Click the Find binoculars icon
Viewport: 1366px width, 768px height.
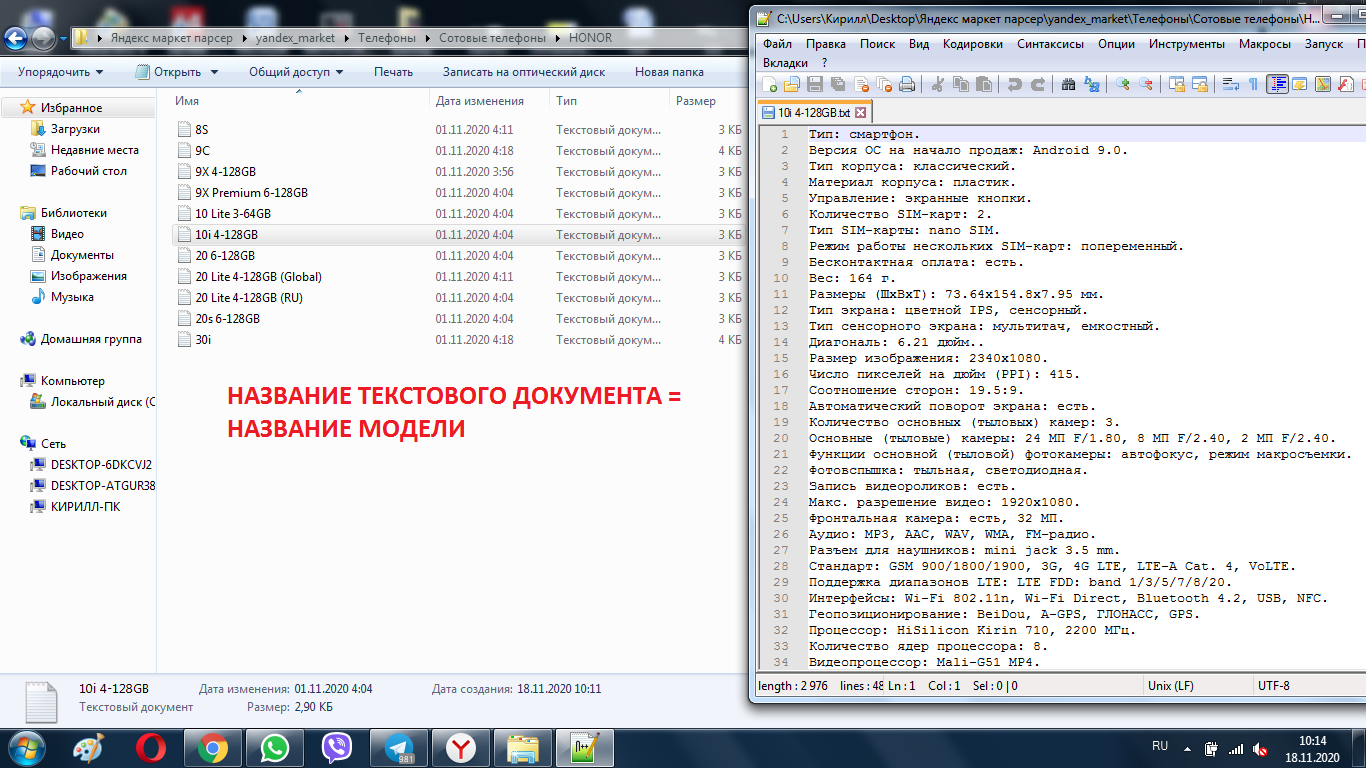pos(1068,85)
